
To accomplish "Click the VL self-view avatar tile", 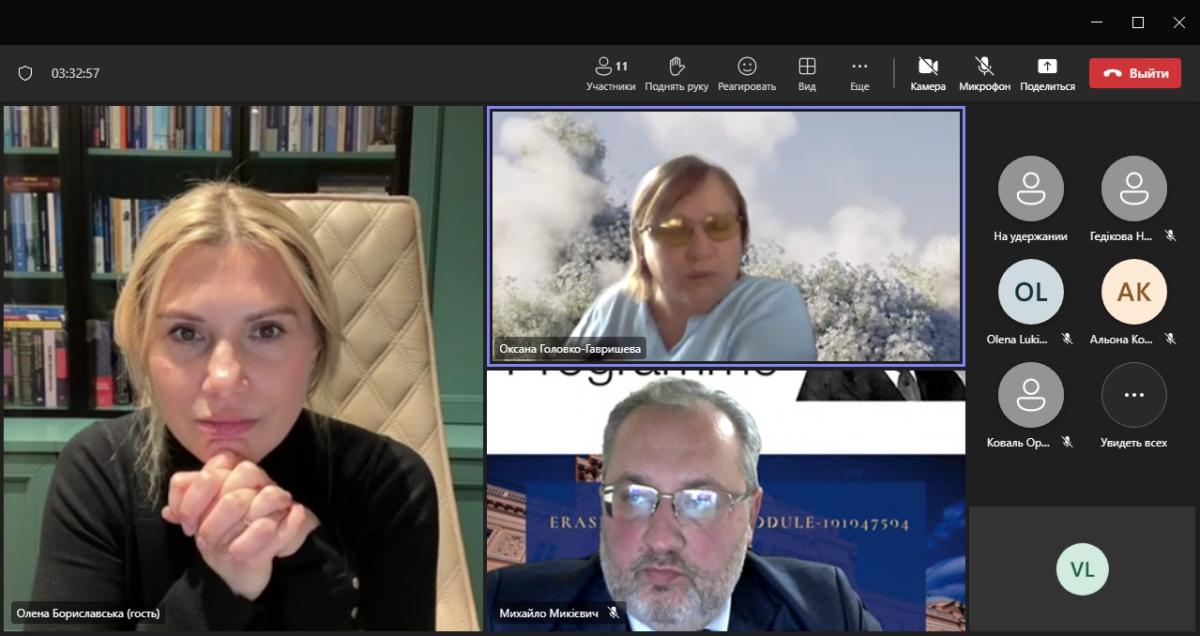I will tap(1082, 569).
